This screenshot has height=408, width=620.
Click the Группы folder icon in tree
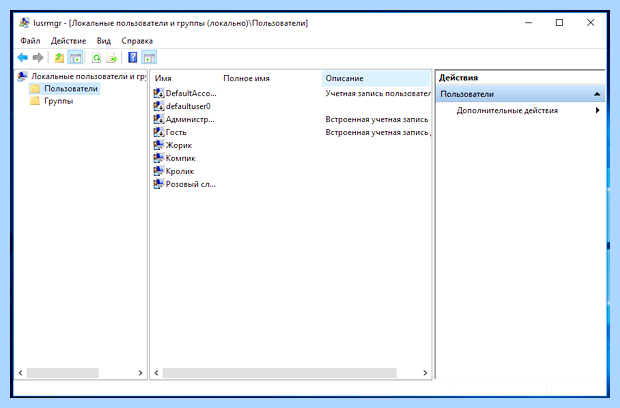point(35,101)
